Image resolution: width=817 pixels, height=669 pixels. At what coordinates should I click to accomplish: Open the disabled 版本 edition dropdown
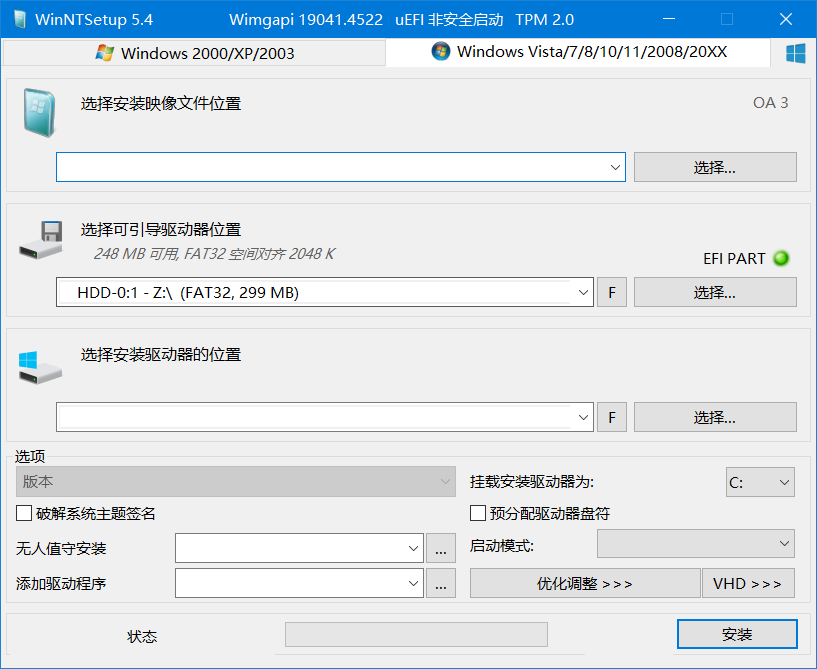[236, 481]
